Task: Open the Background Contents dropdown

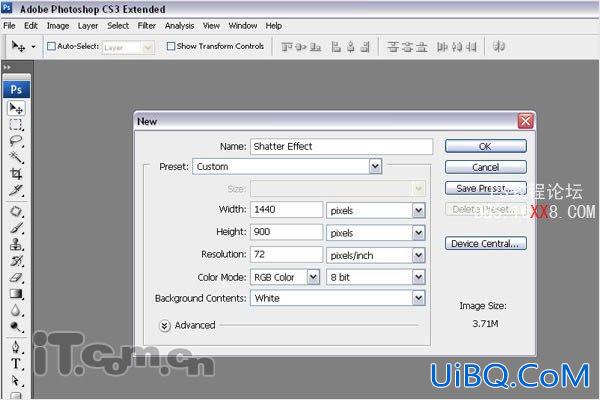Action: [338, 298]
